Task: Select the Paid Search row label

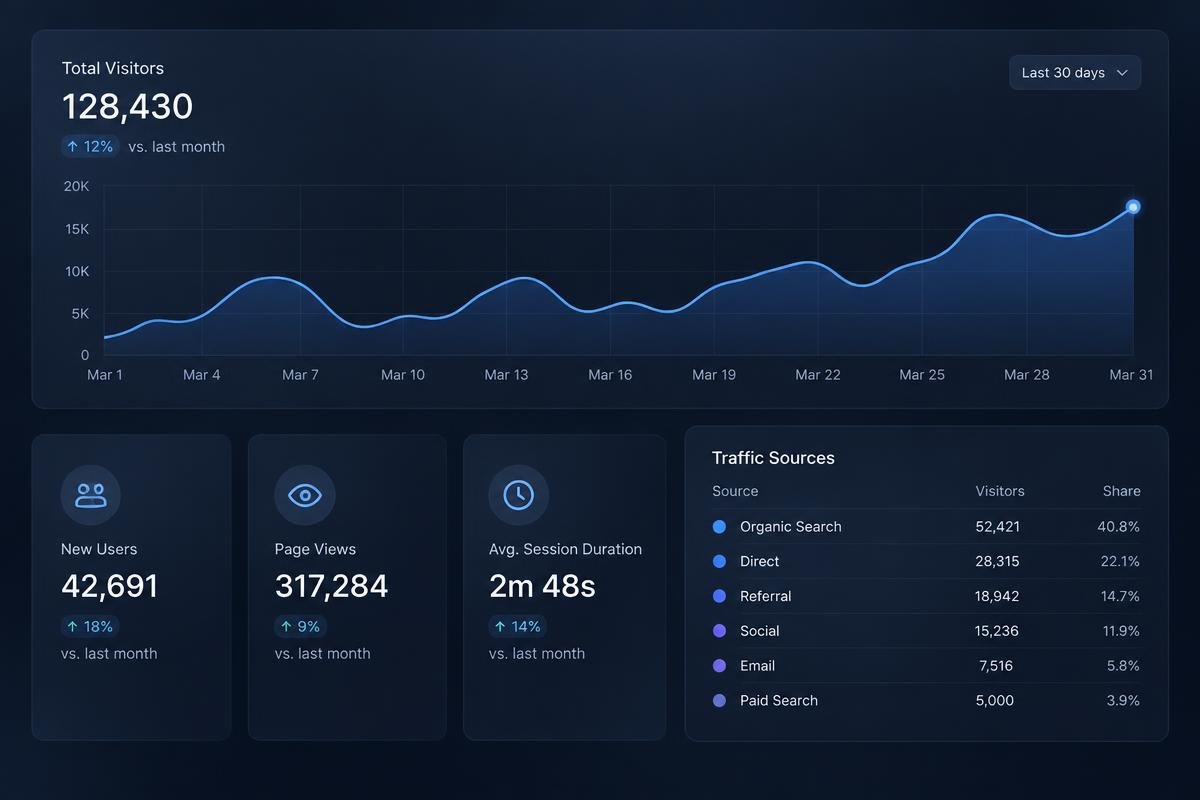Action: [x=779, y=701]
